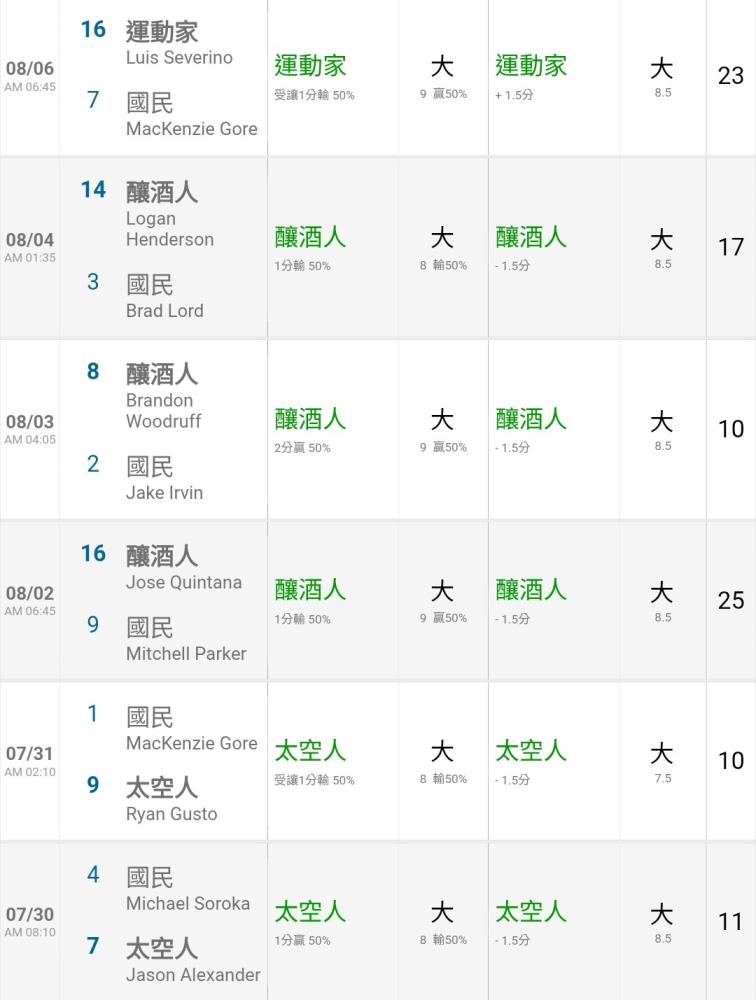
Task: Click 大 8 輸50% in 07/30 row
Action: 443,923
